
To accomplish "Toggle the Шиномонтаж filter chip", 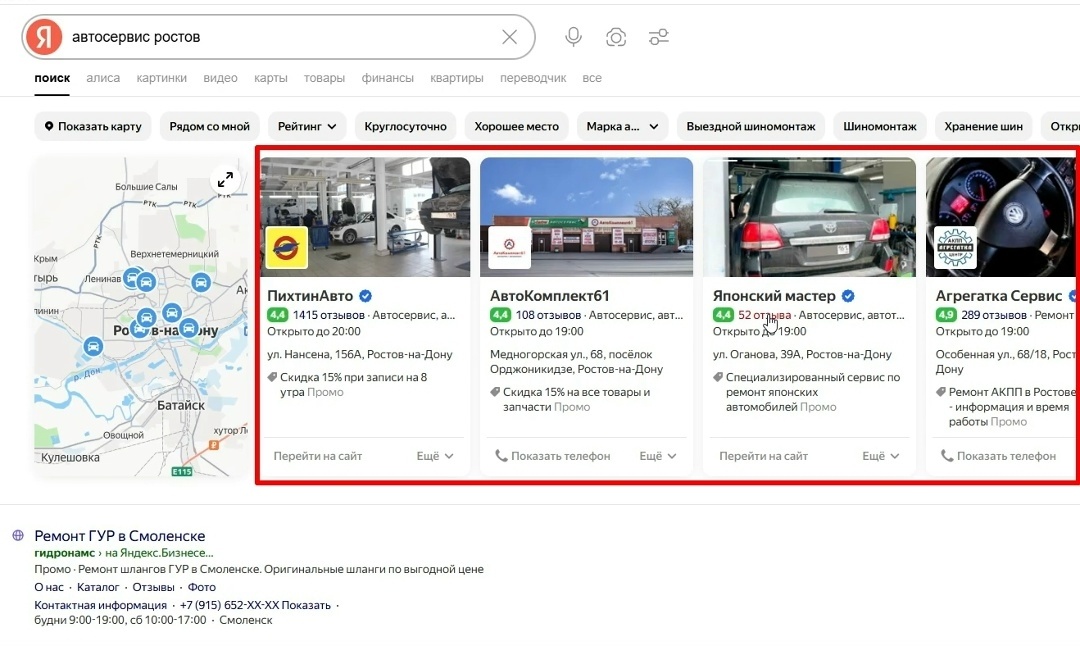I will click(880, 126).
